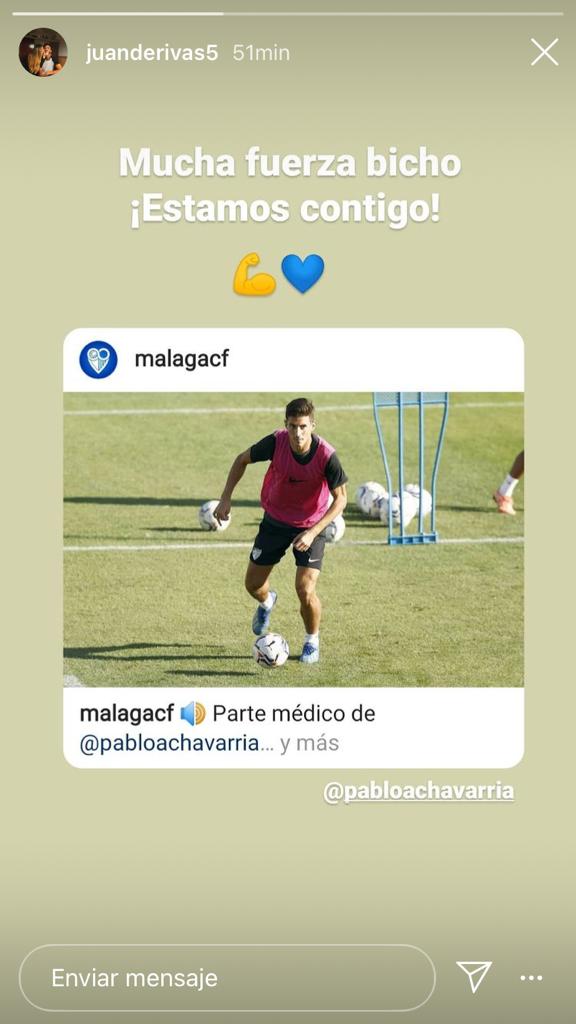Tap the paper plane share icon

[x=473, y=977]
